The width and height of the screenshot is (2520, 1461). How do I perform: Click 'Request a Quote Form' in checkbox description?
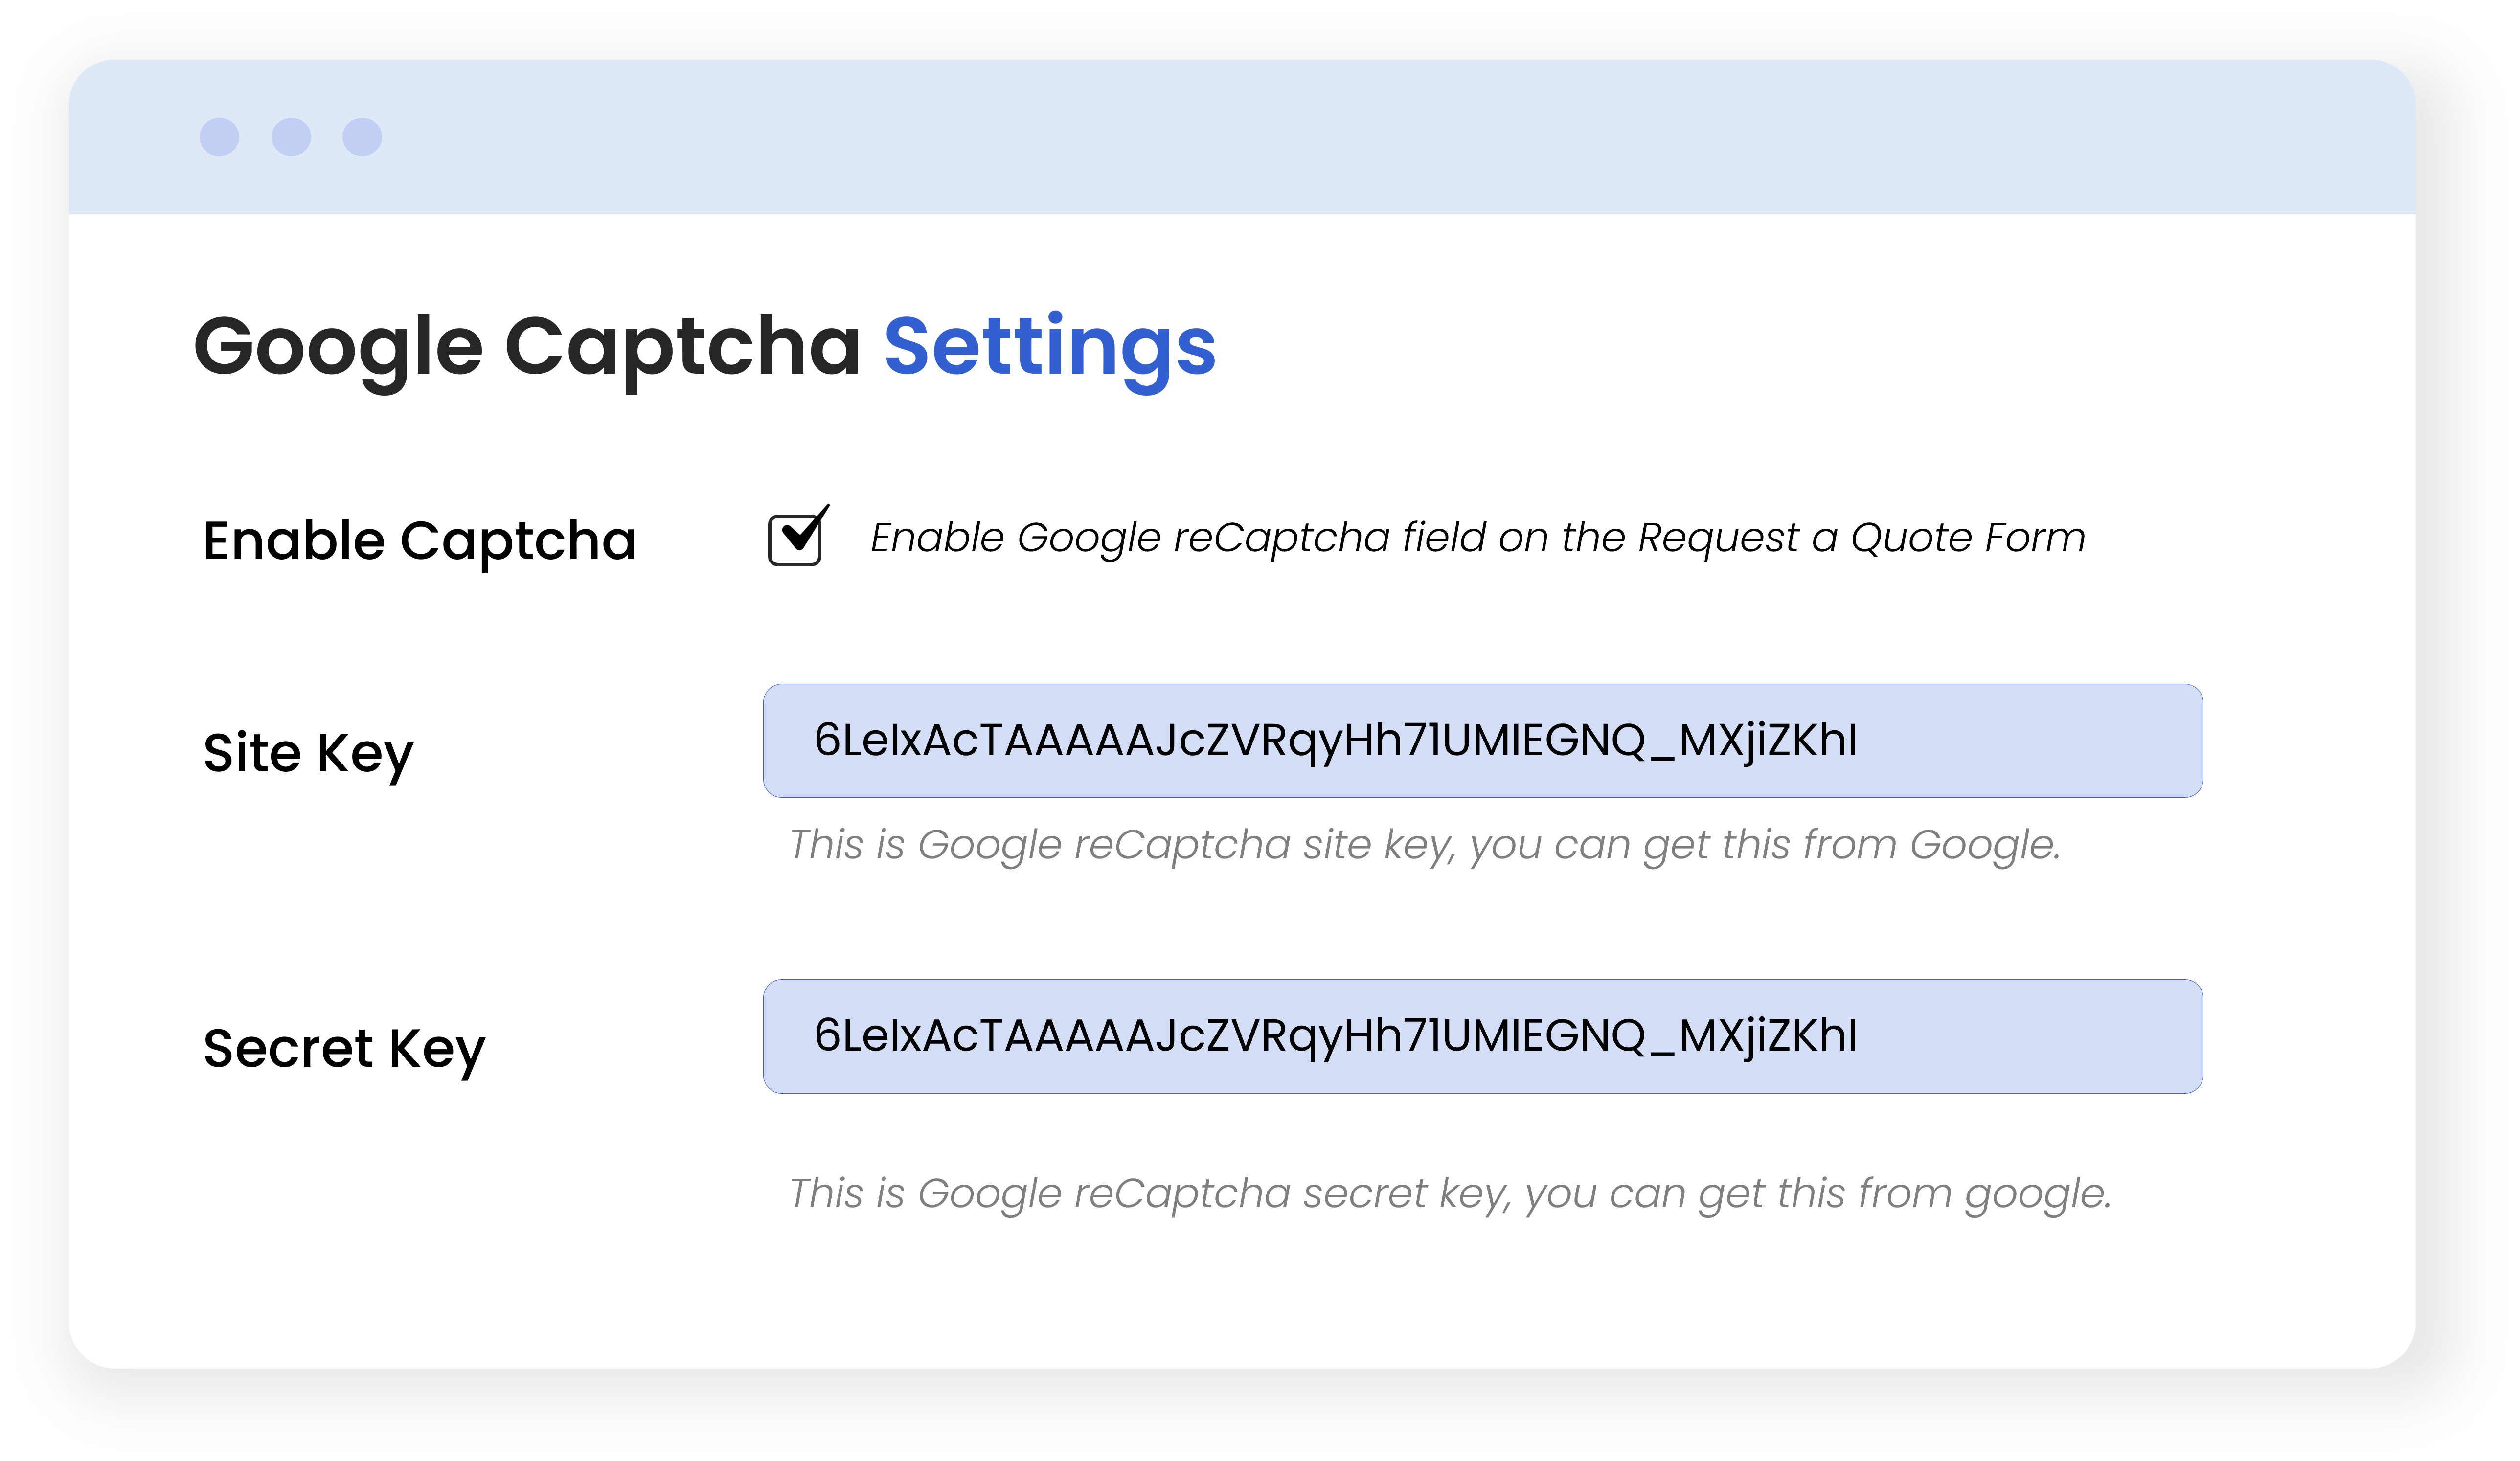pyautogui.click(x=1862, y=538)
